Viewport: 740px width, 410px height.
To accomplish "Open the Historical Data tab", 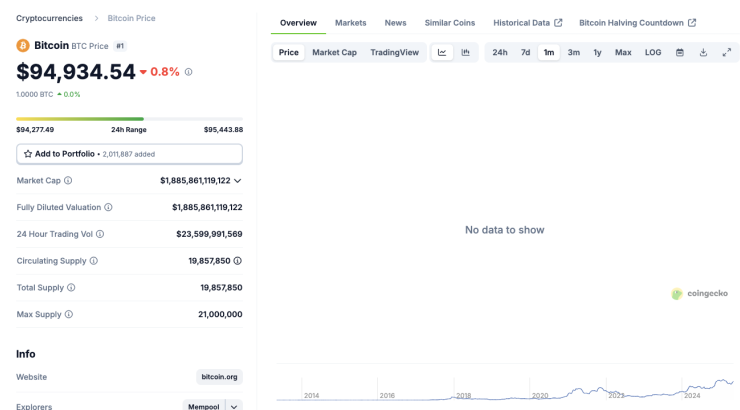I will click(528, 23).
